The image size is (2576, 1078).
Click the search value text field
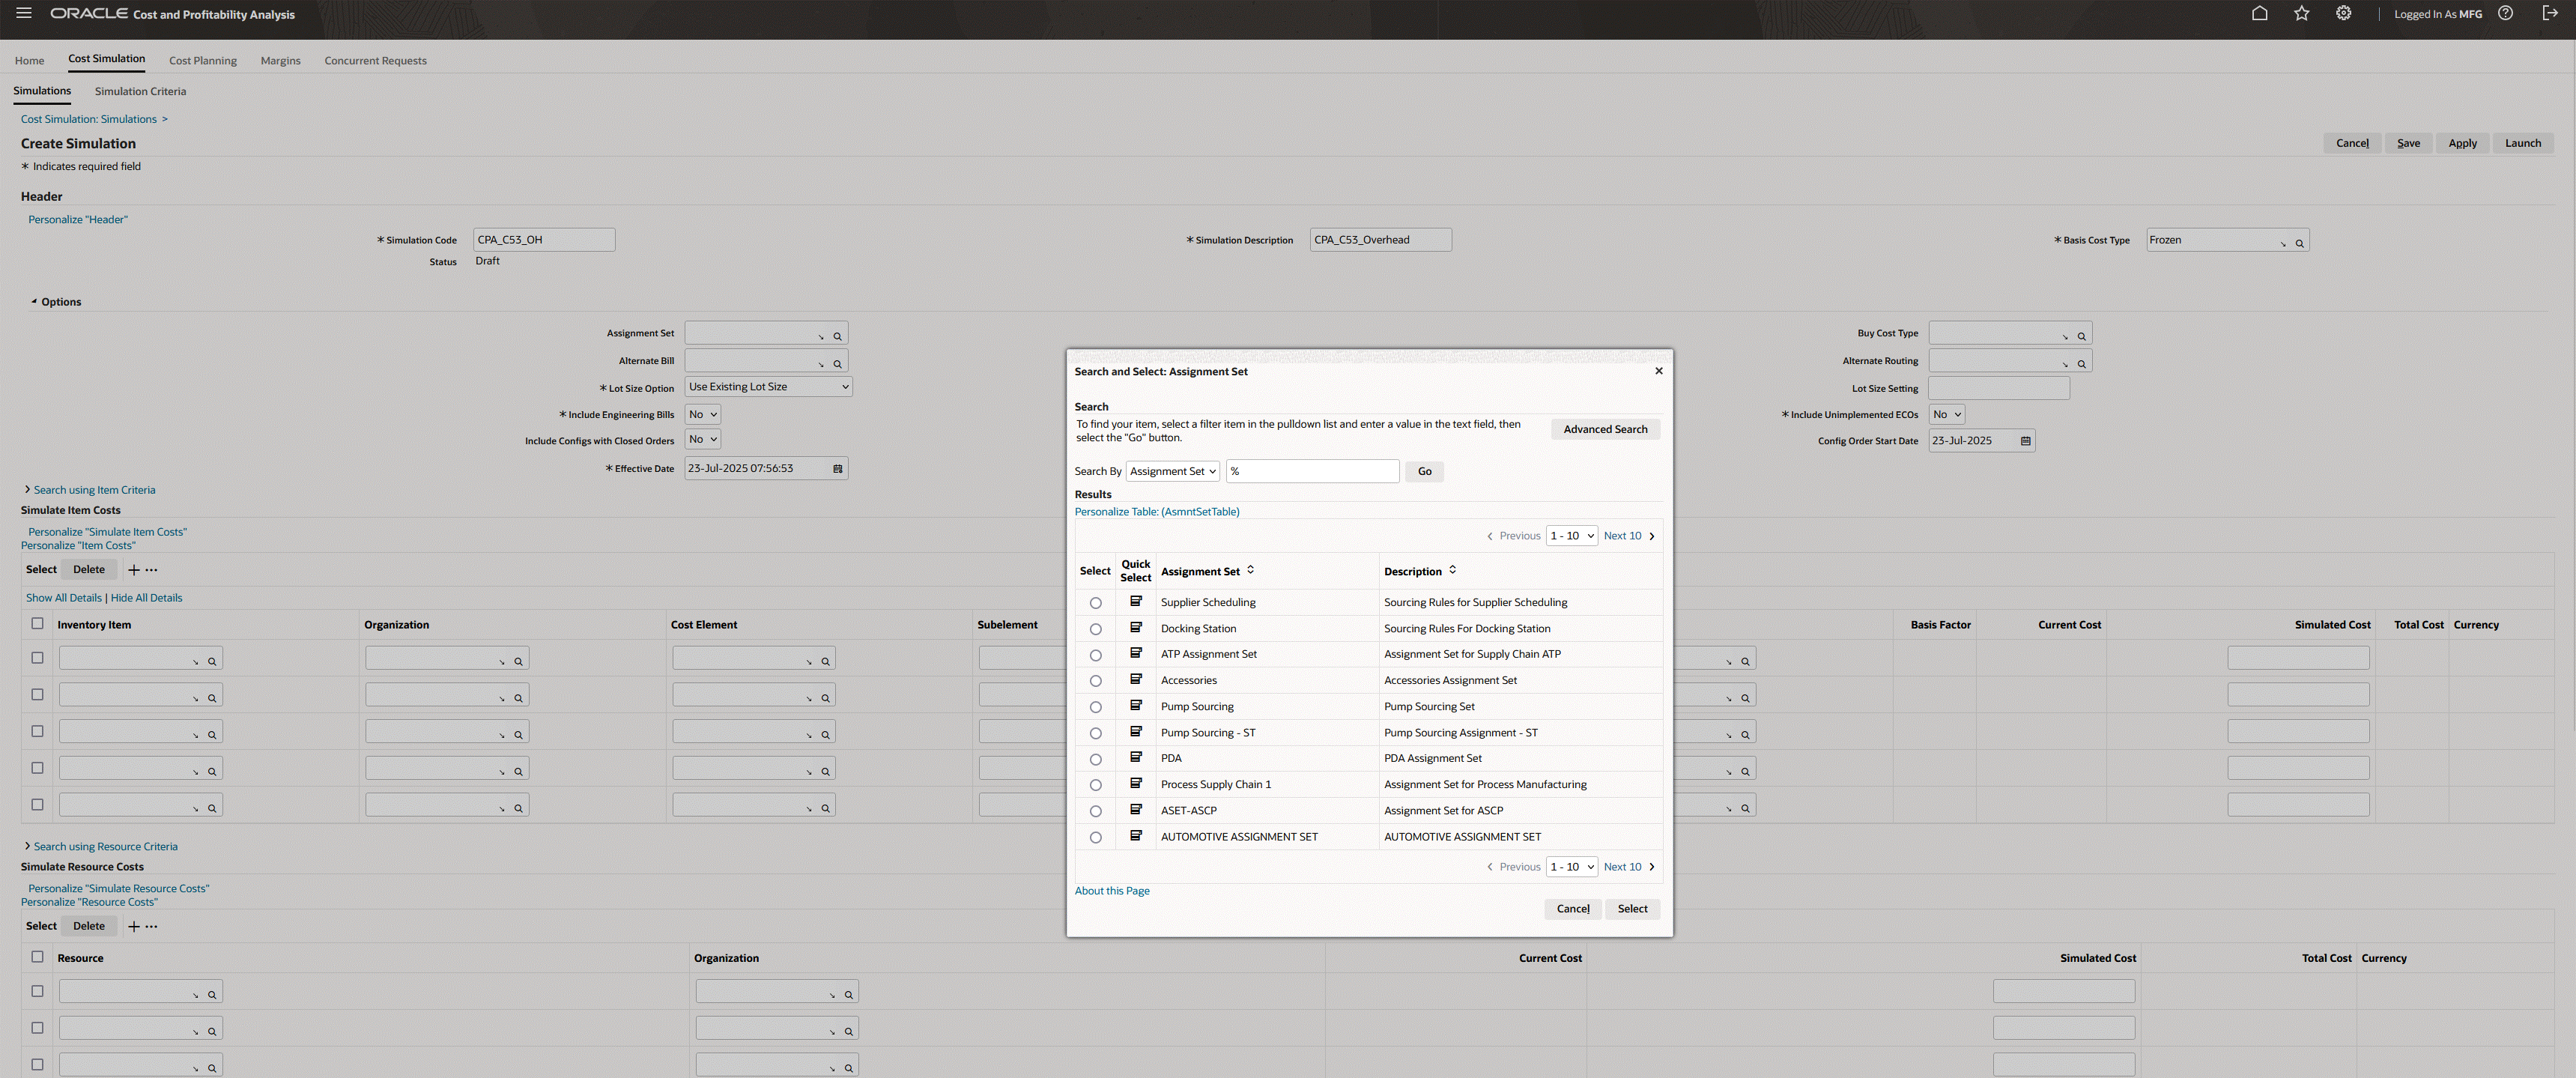pos(1312,471)
